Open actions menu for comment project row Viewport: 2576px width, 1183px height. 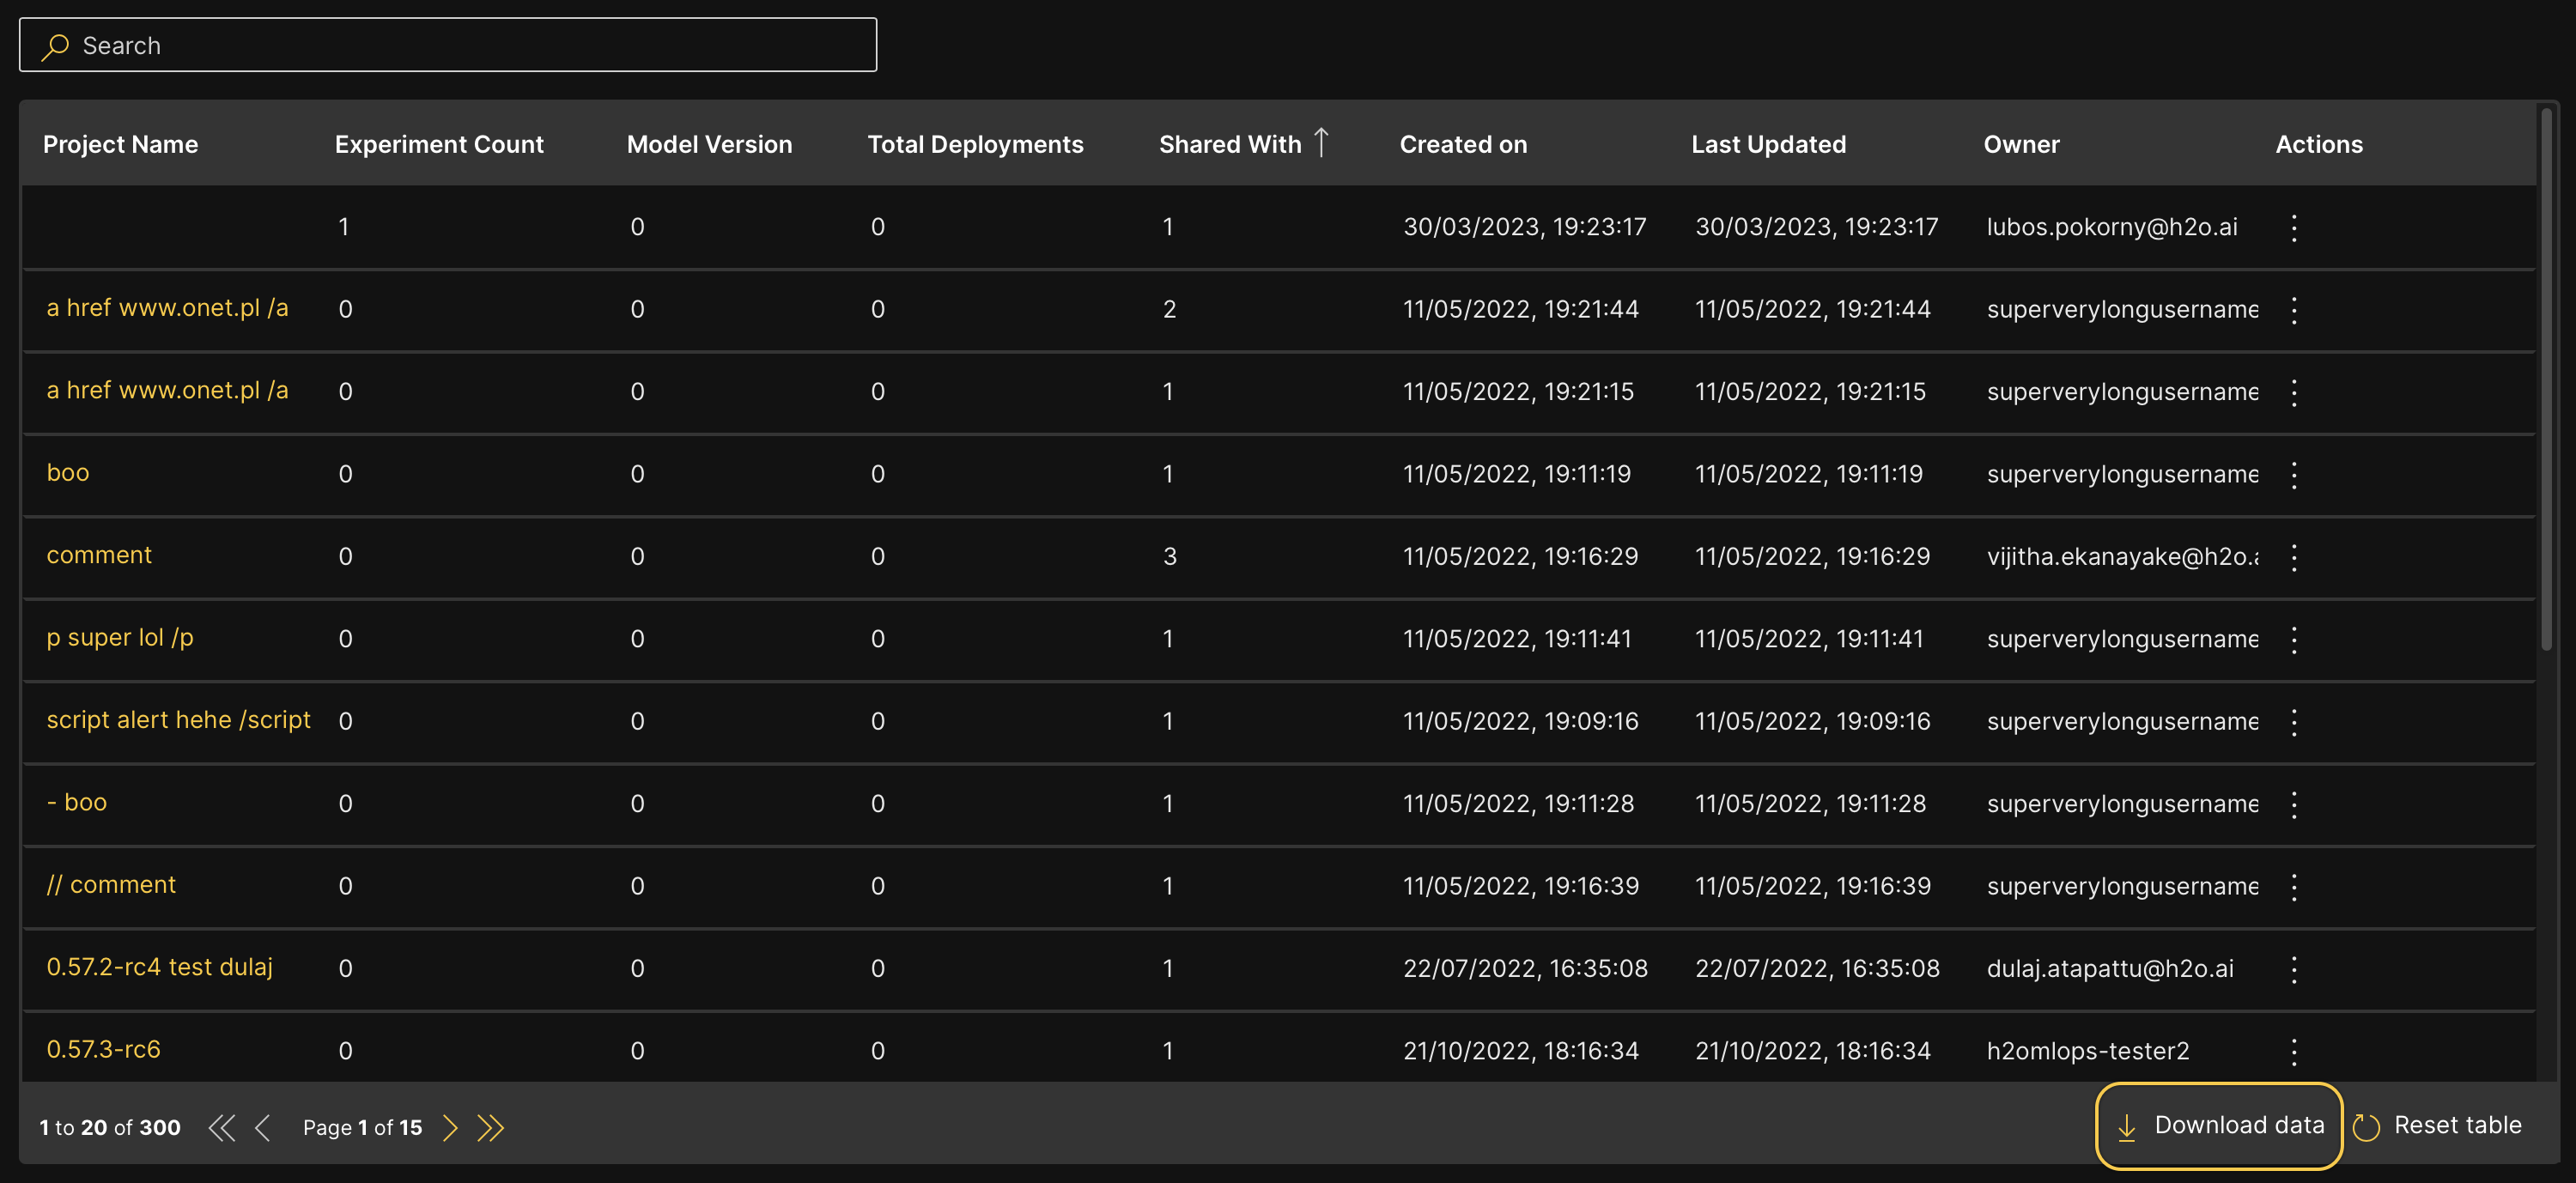tap(2294, 557)
